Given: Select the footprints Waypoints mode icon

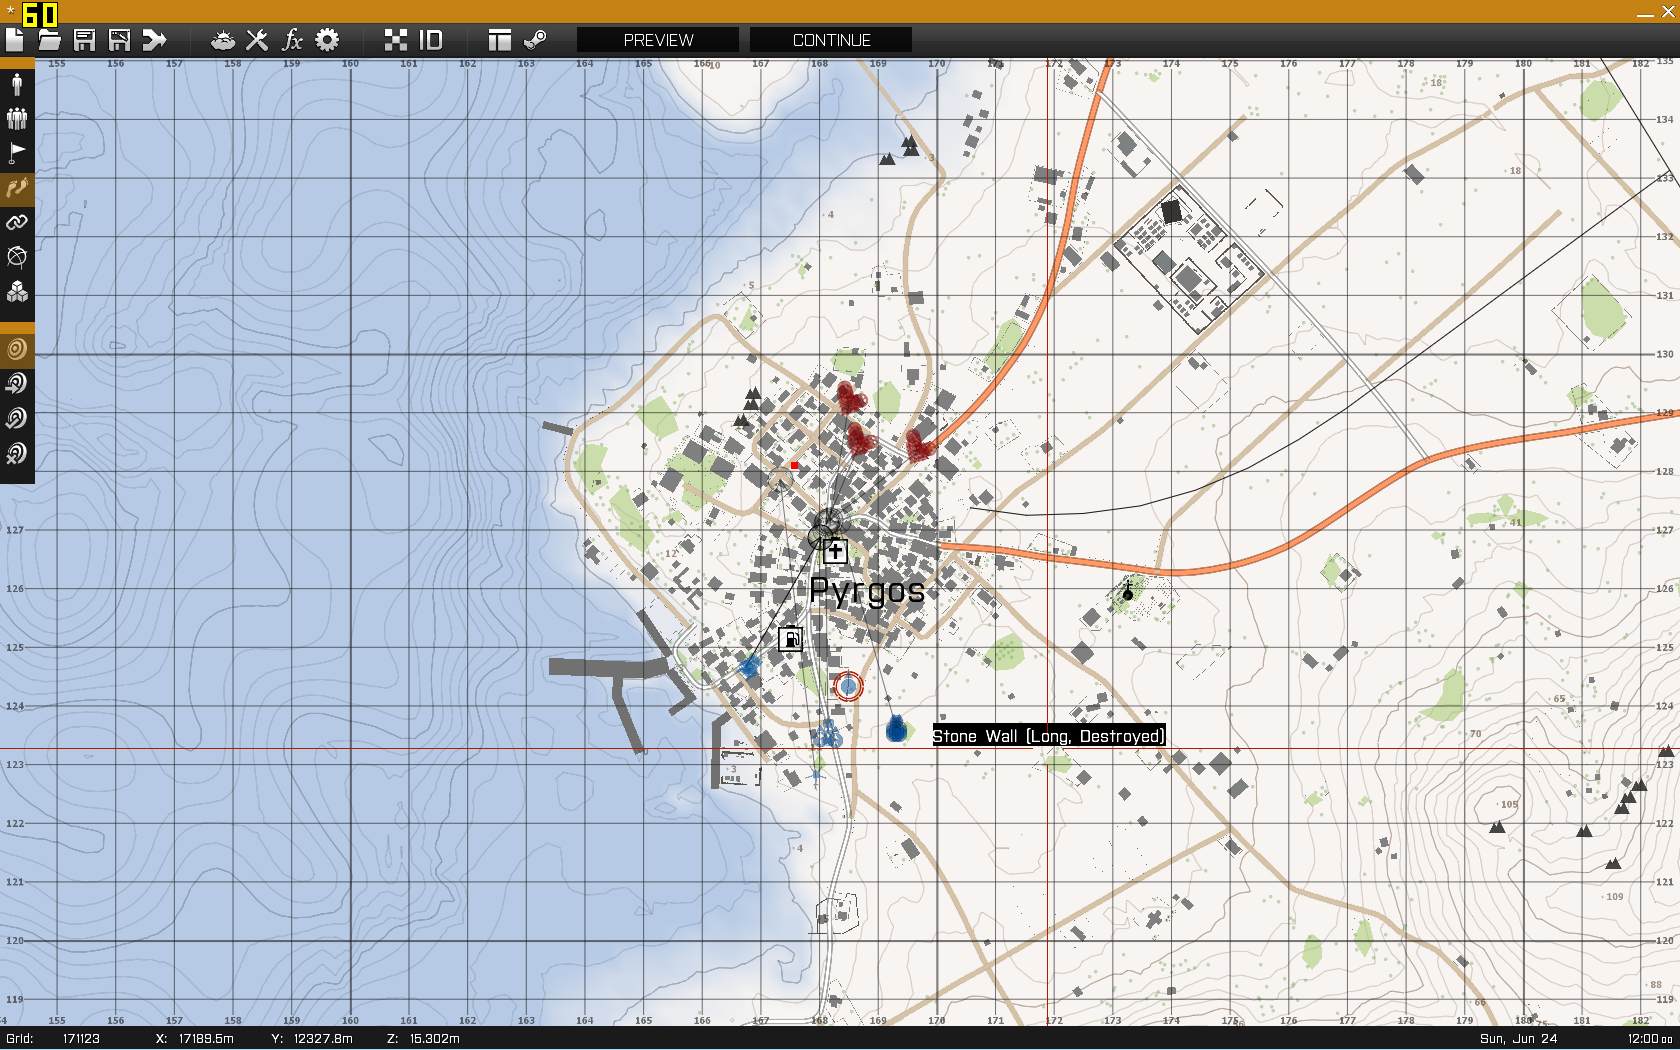Looking at the screenshot, I should (17, 188).
